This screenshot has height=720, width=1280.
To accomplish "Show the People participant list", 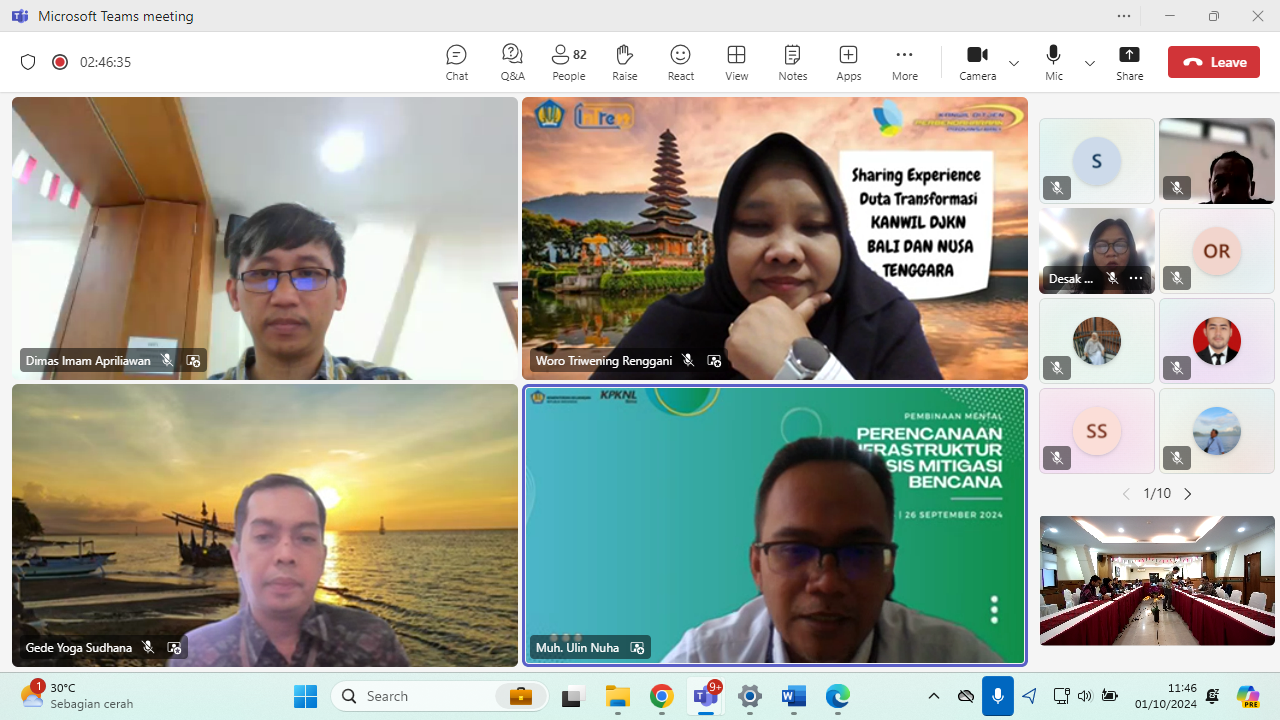I will 568,62.
